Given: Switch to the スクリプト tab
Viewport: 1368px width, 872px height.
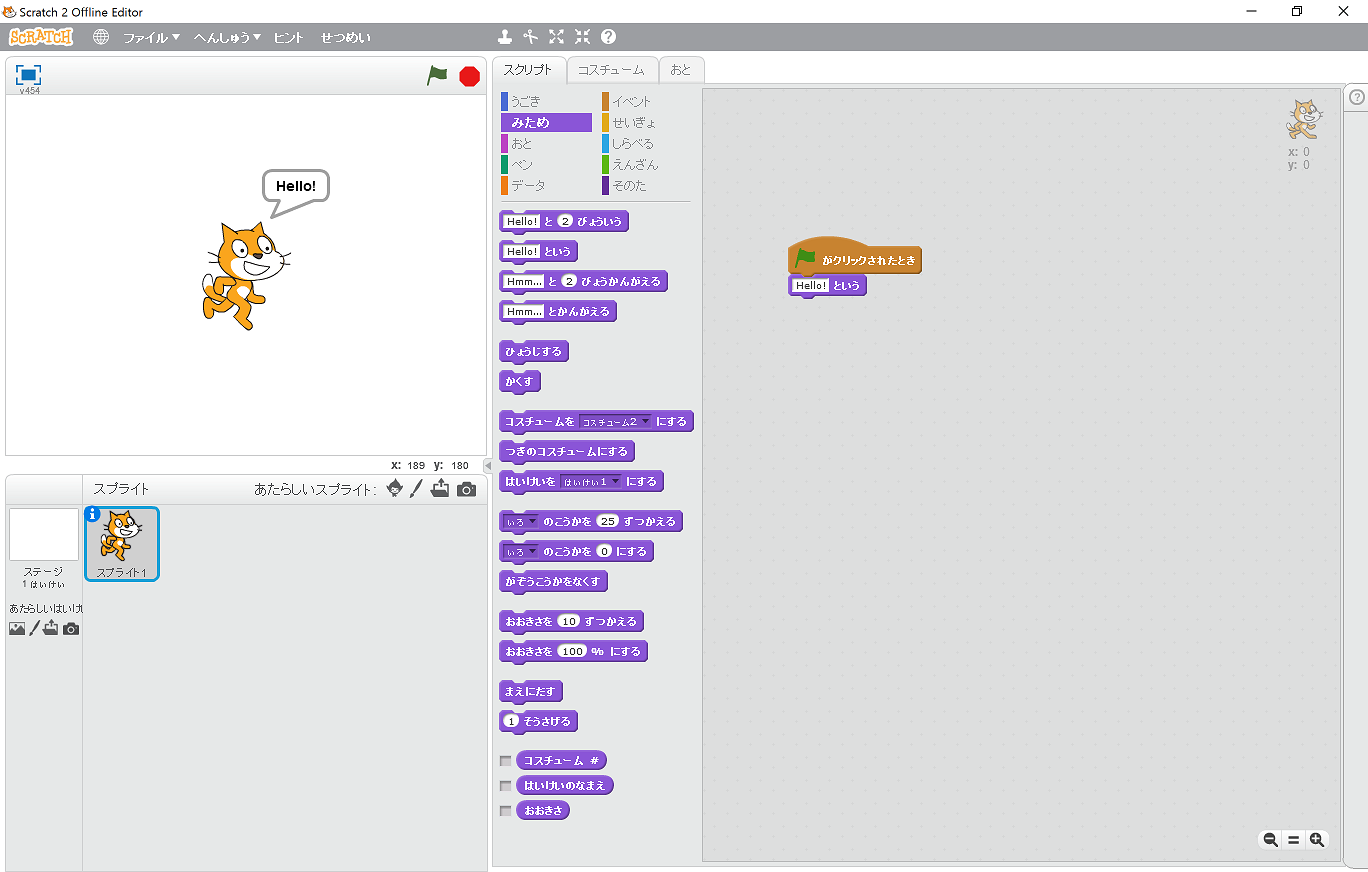Looking at the screenshot, I should click(528, 70).
